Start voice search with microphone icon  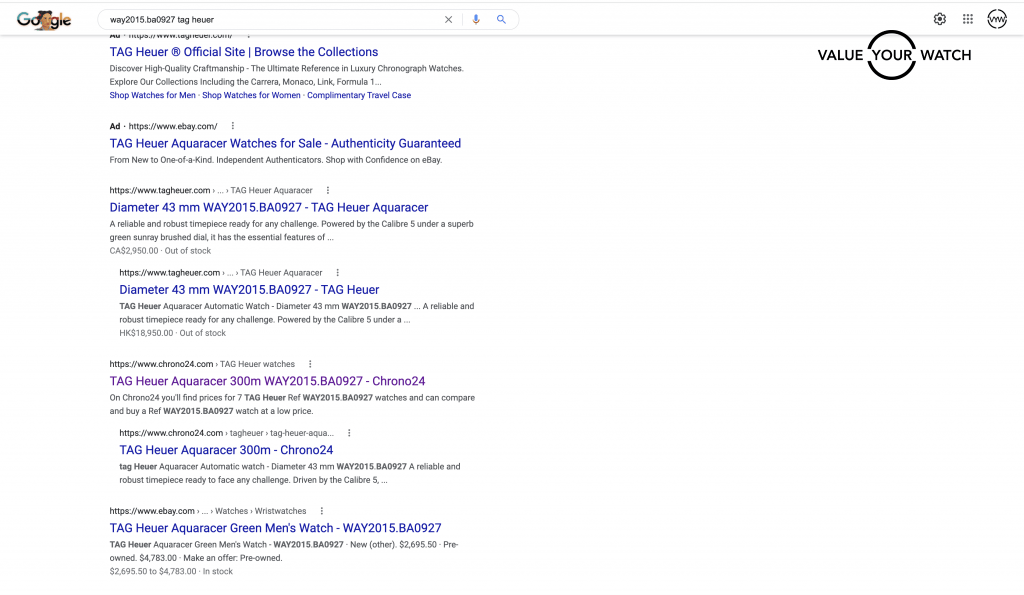[x=476, y=19]
